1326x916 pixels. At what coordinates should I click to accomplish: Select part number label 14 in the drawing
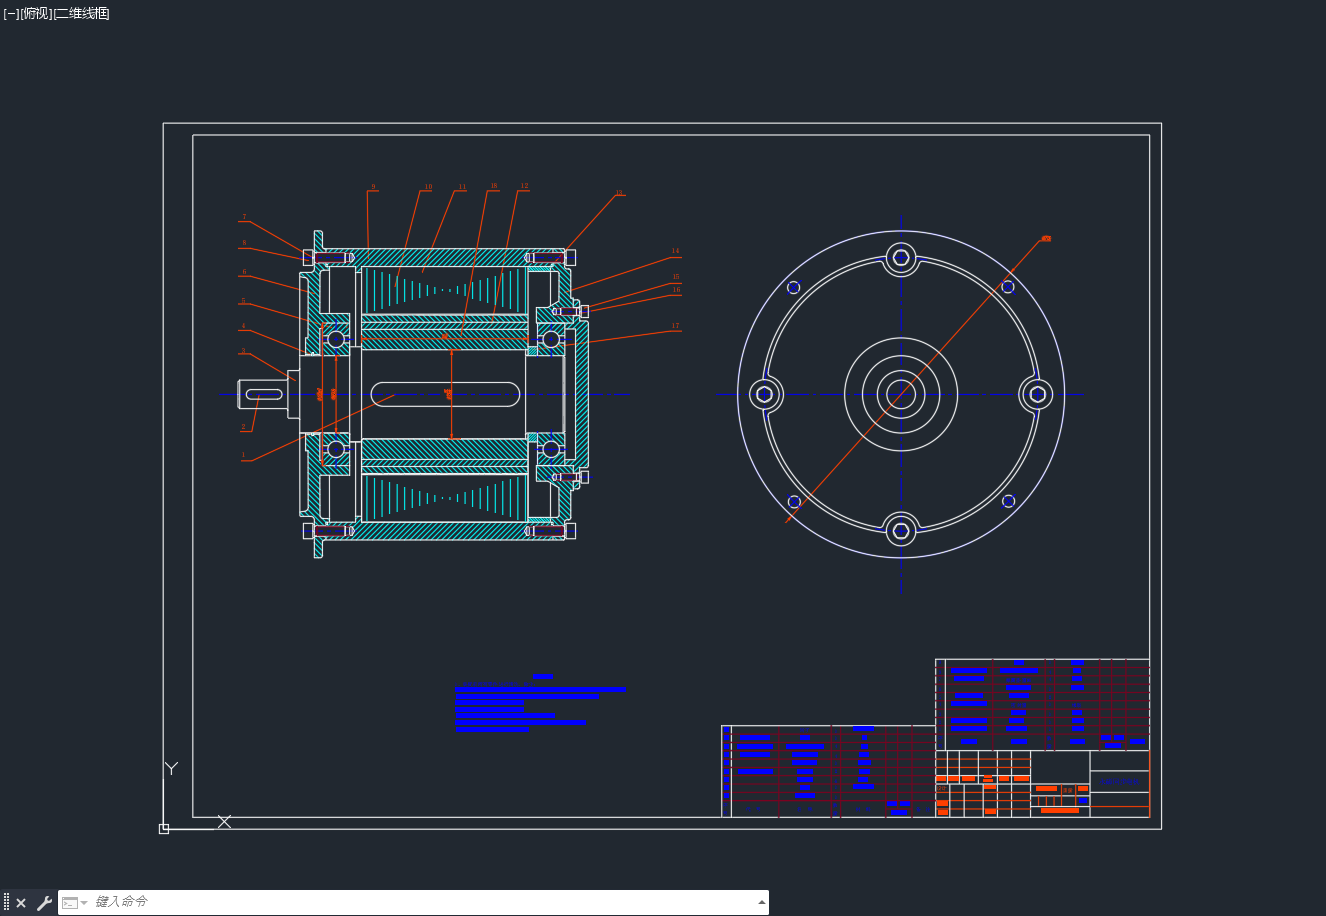point(675,251)
